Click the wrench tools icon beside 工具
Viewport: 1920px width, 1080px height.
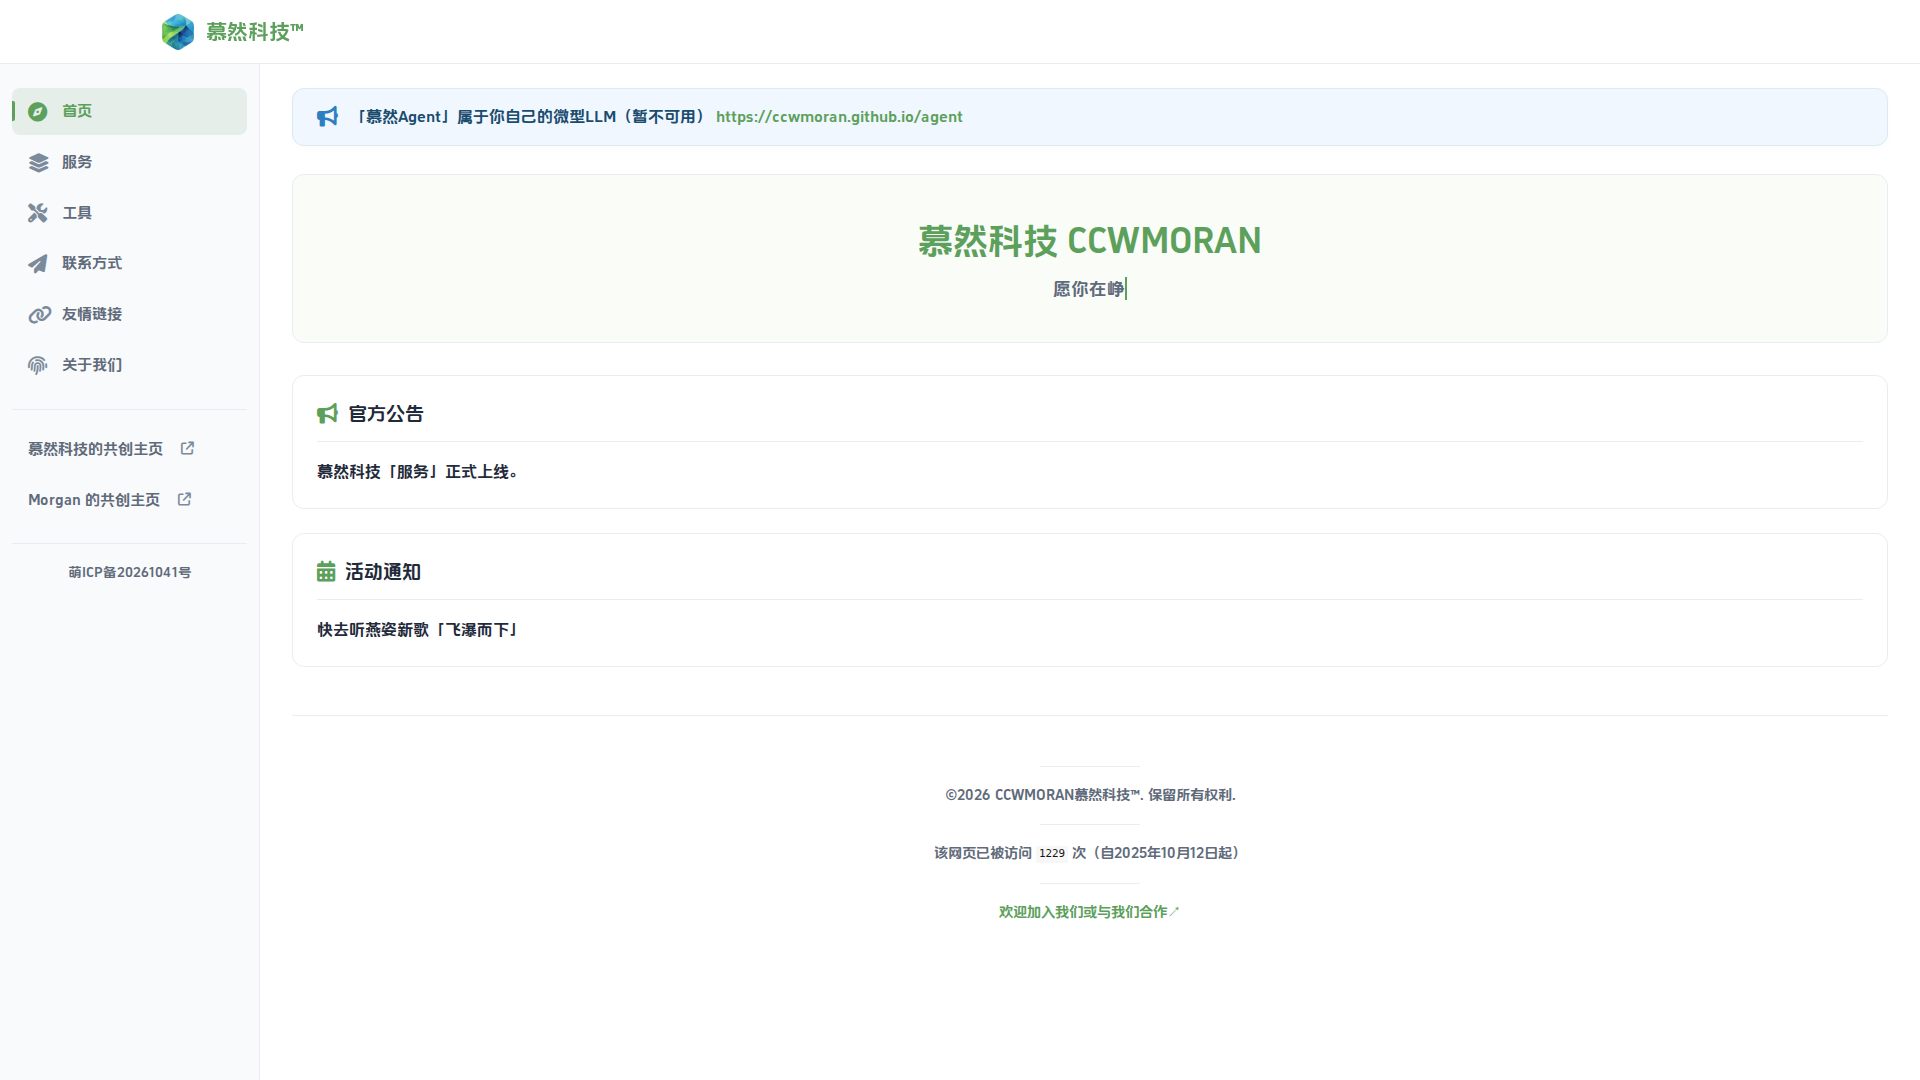pyautogui.click(x=38, y=213)
